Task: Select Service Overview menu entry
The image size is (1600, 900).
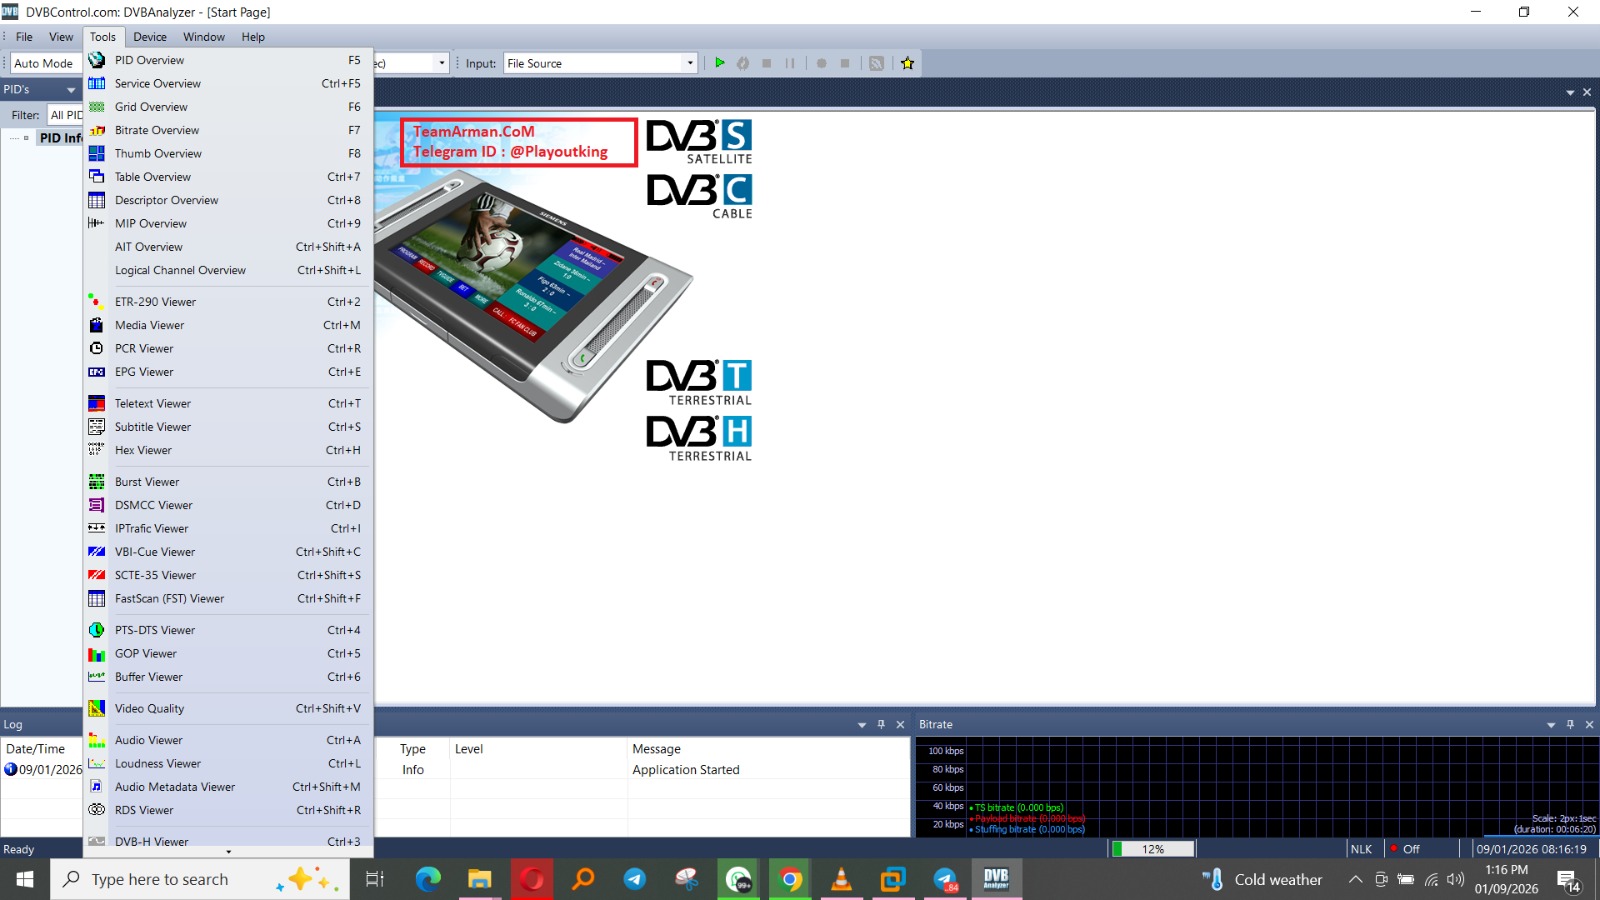Action: click(x=228, y=84)
